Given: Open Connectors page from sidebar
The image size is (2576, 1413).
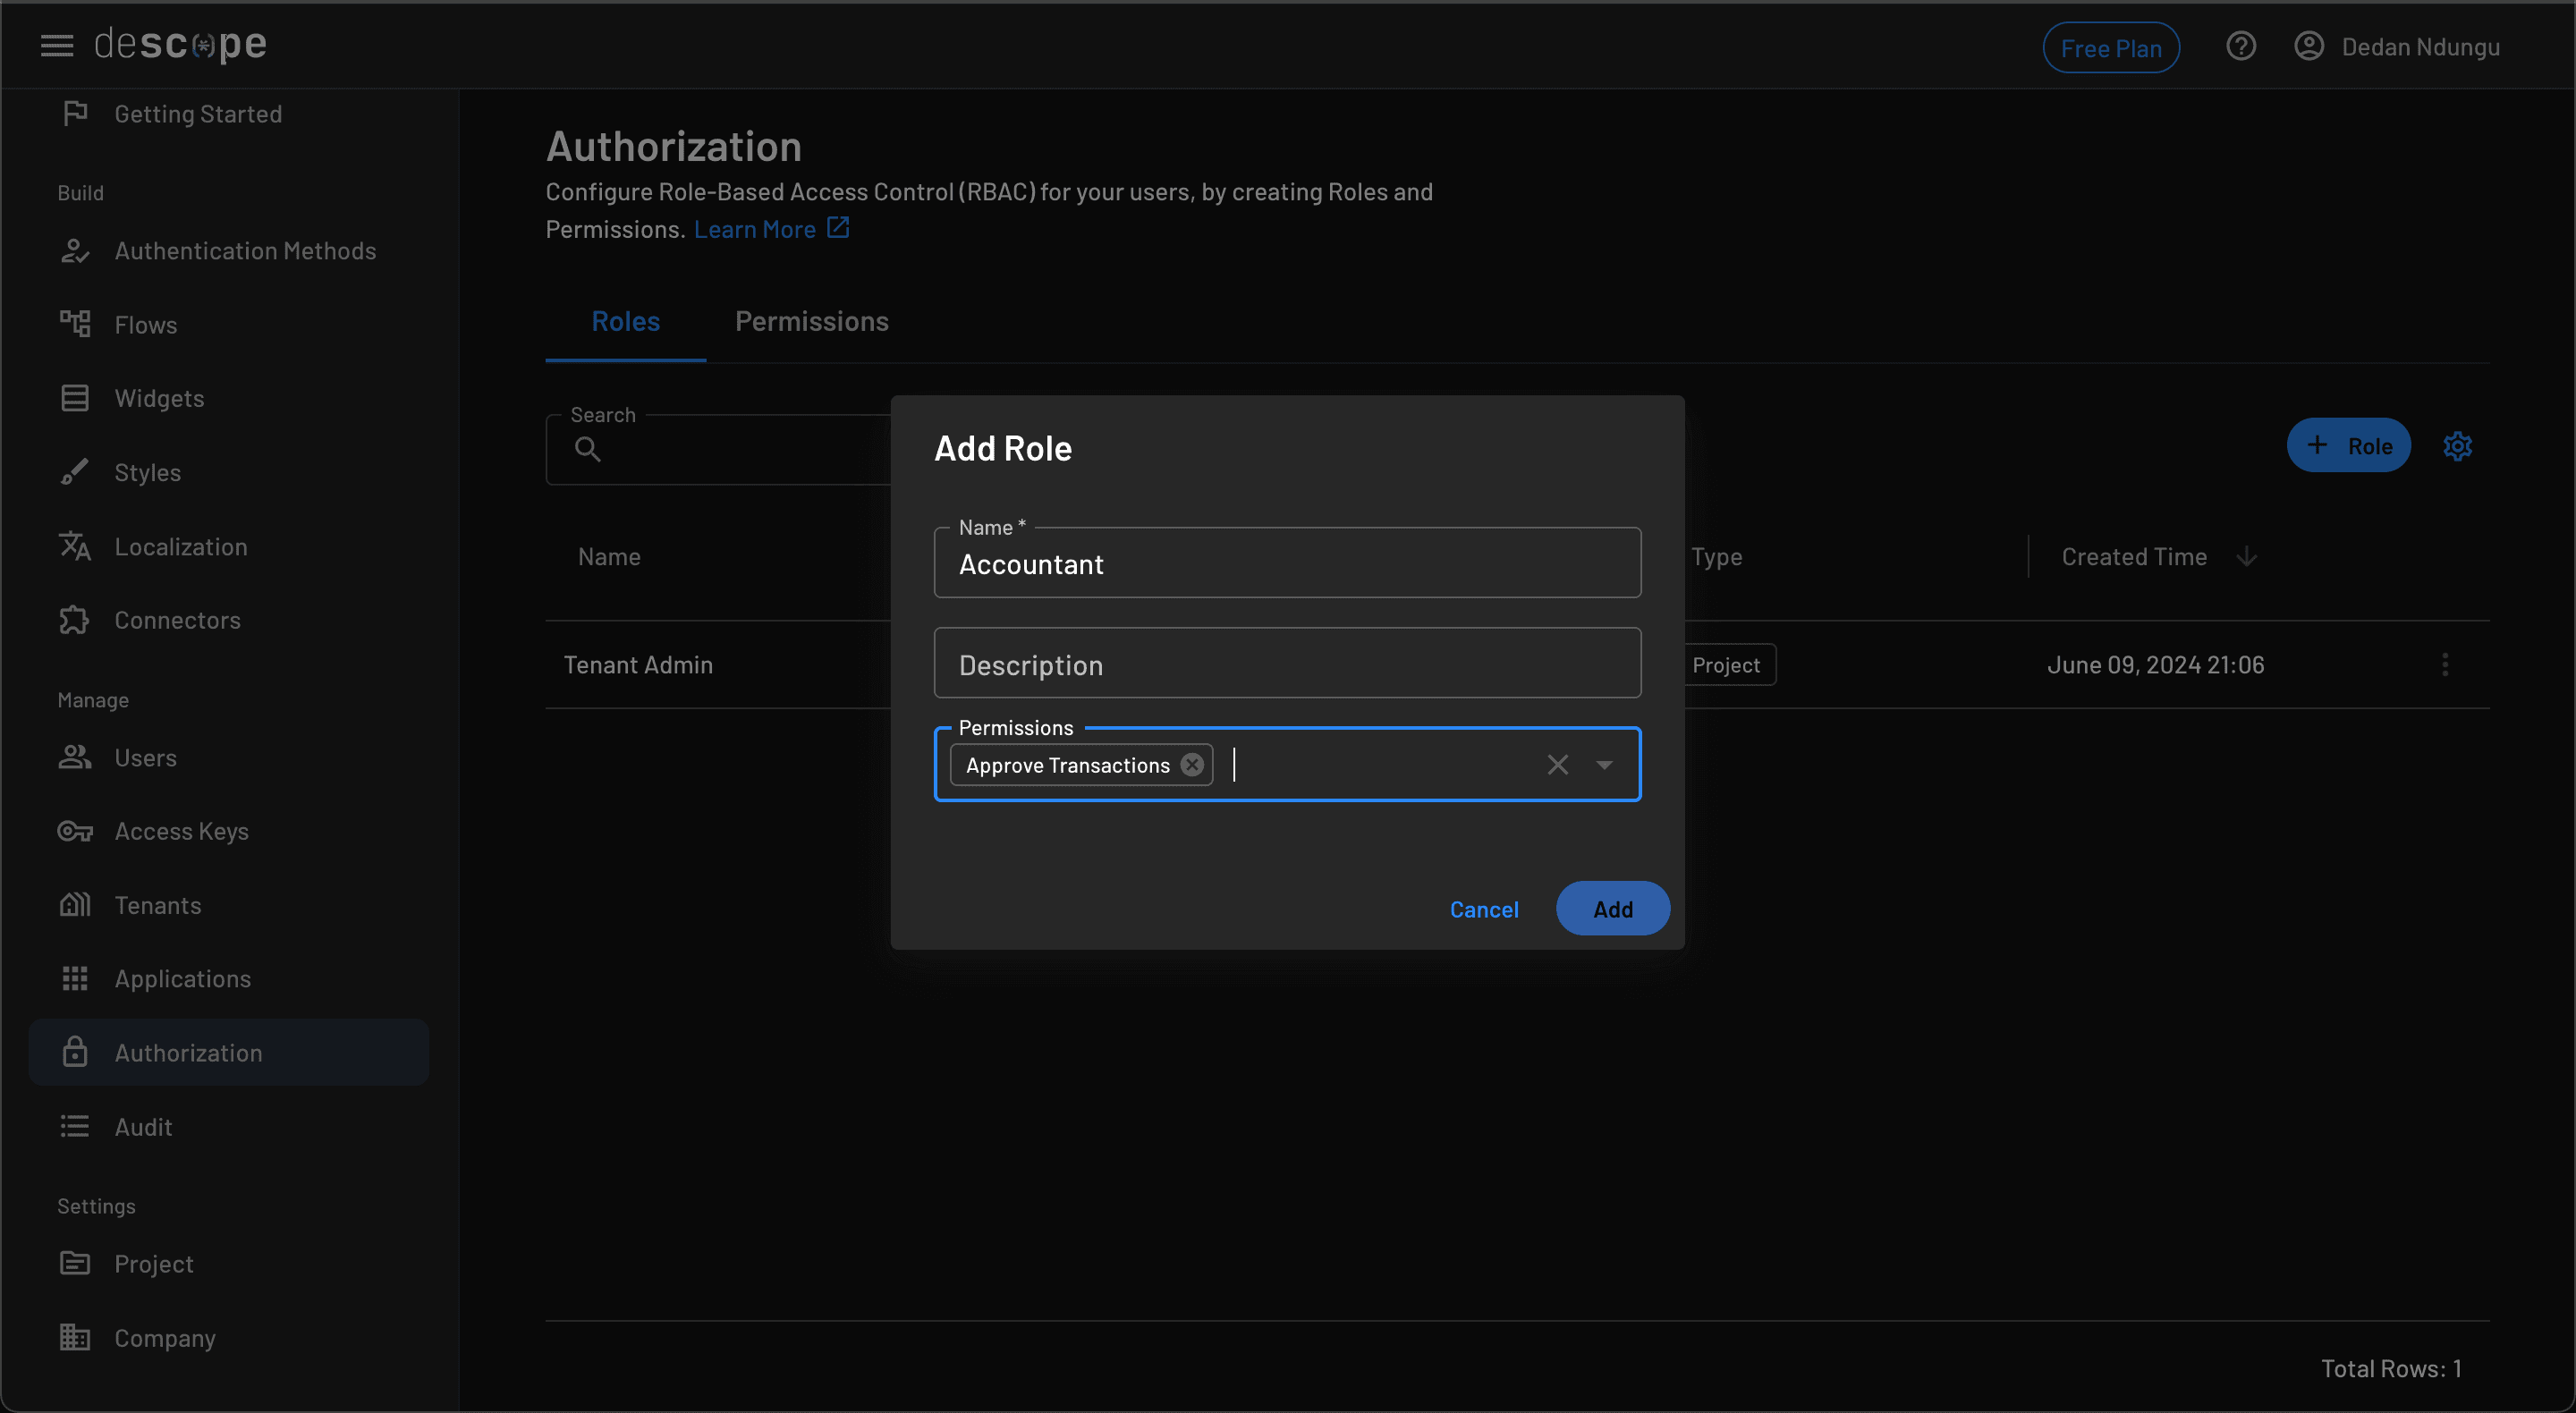Looking at the screenshot, I should (x=177, y=620).
